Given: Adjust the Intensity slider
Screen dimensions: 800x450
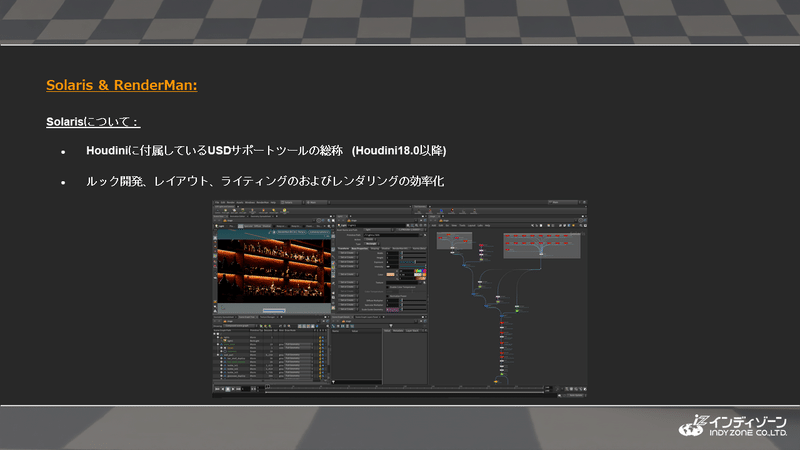Looking at the screenshot, I should point(413,267).
